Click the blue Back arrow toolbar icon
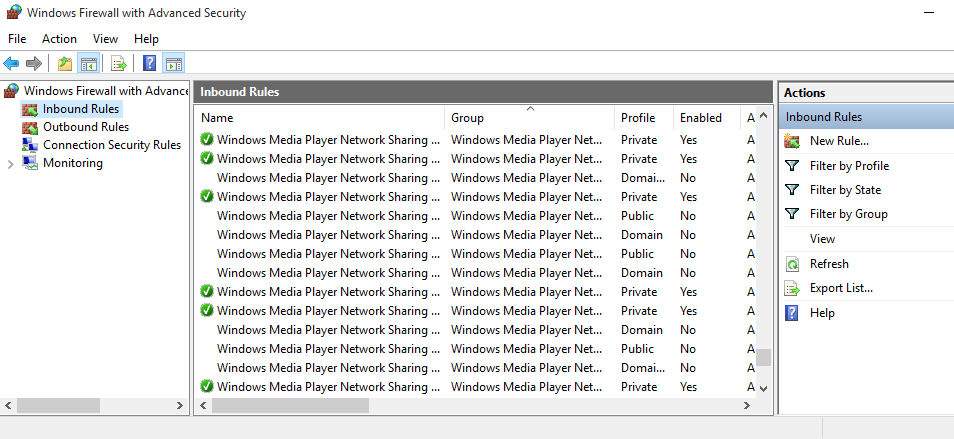 tap(11, 63)
